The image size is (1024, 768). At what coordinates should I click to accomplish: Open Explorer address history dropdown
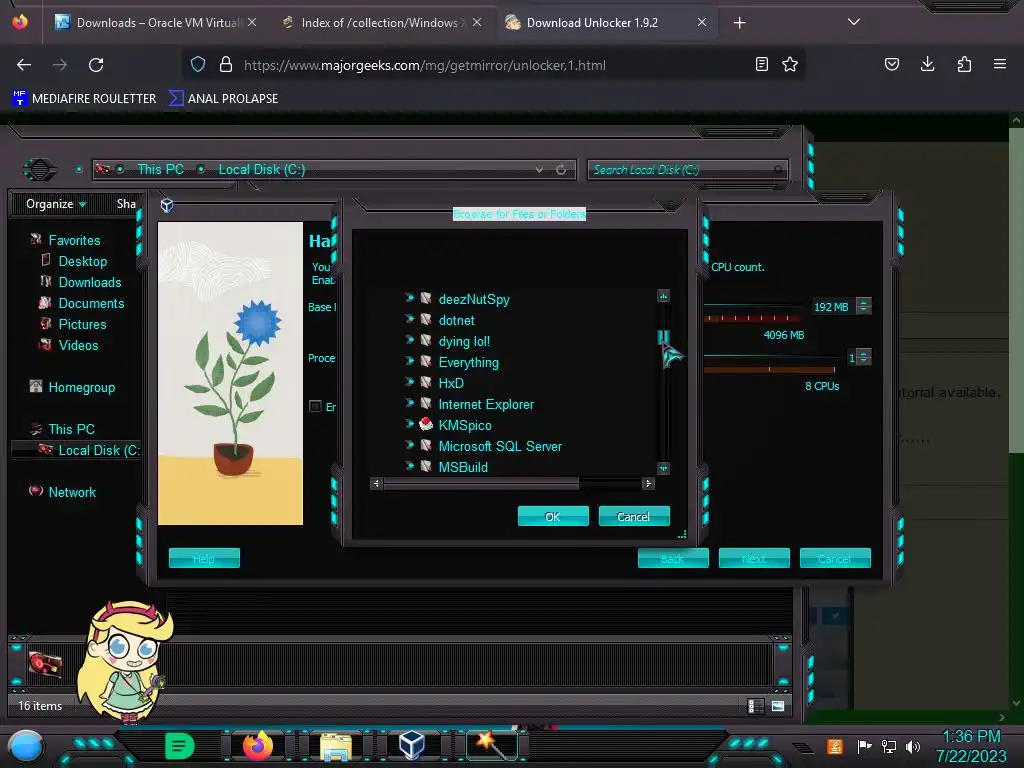539,170
